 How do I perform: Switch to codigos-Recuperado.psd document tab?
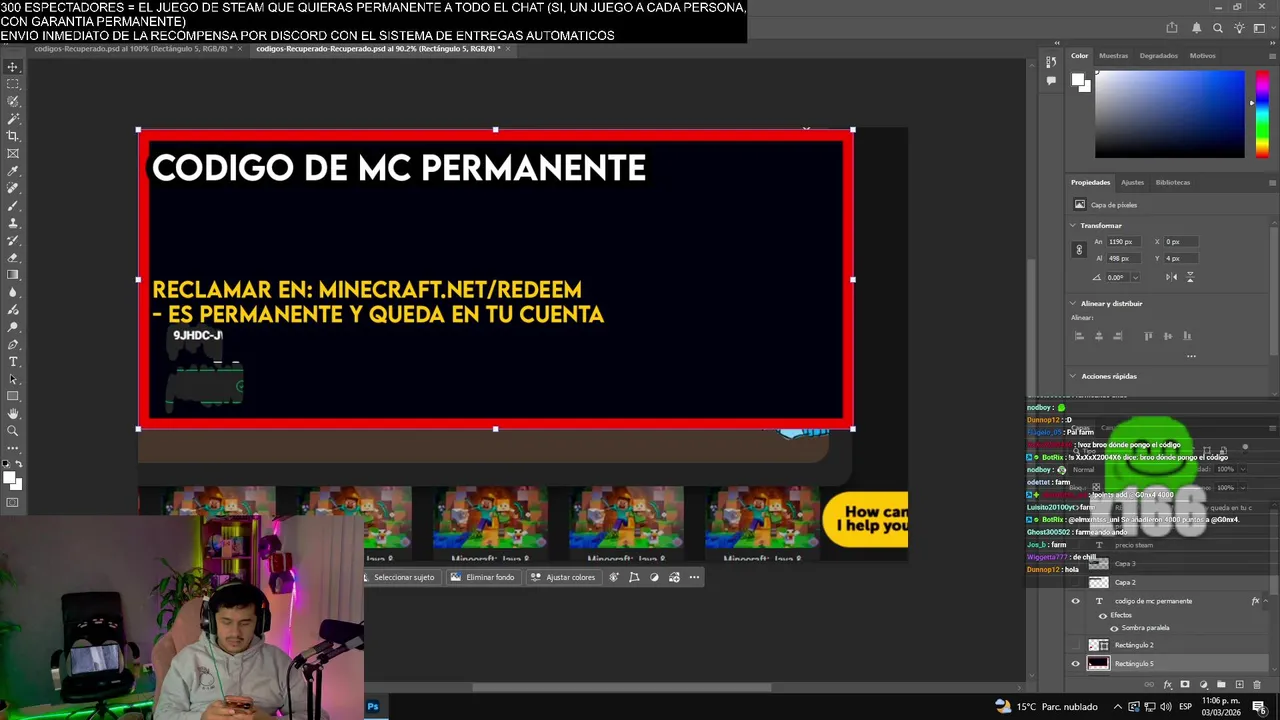[133, 48]
